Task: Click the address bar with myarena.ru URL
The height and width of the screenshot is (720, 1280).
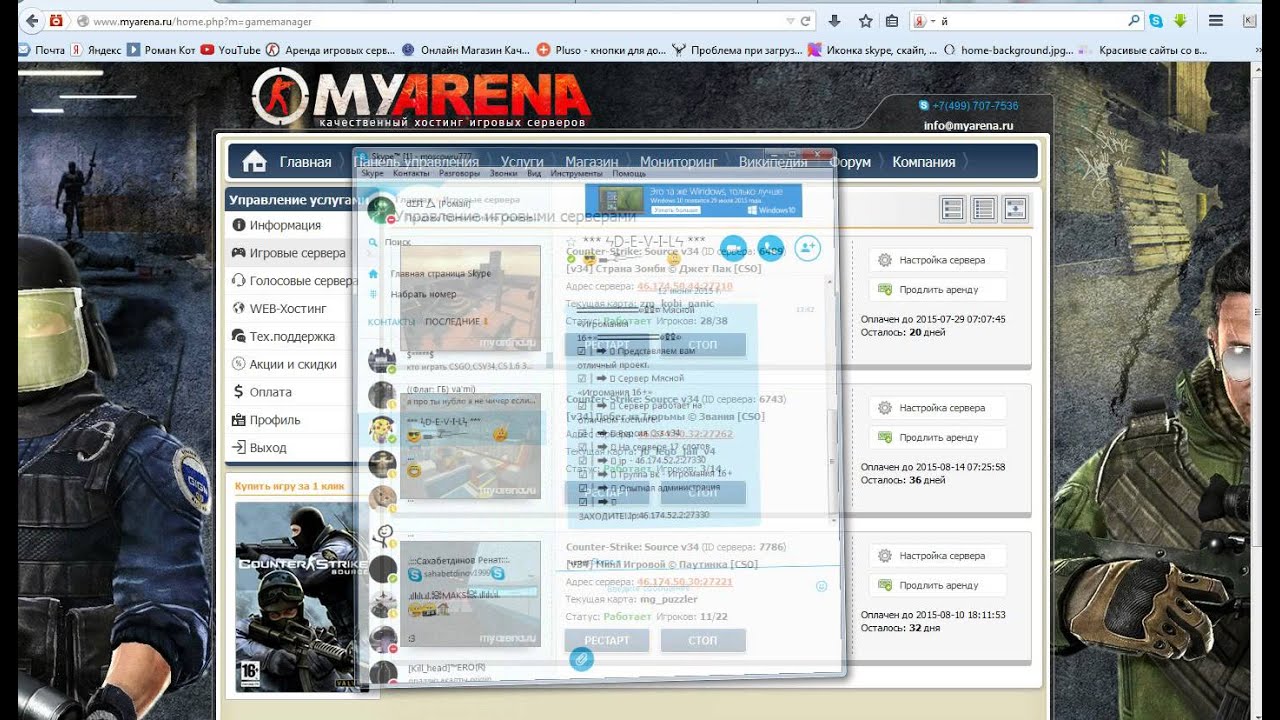Action: pyautogui.click(x=430, y=21)
